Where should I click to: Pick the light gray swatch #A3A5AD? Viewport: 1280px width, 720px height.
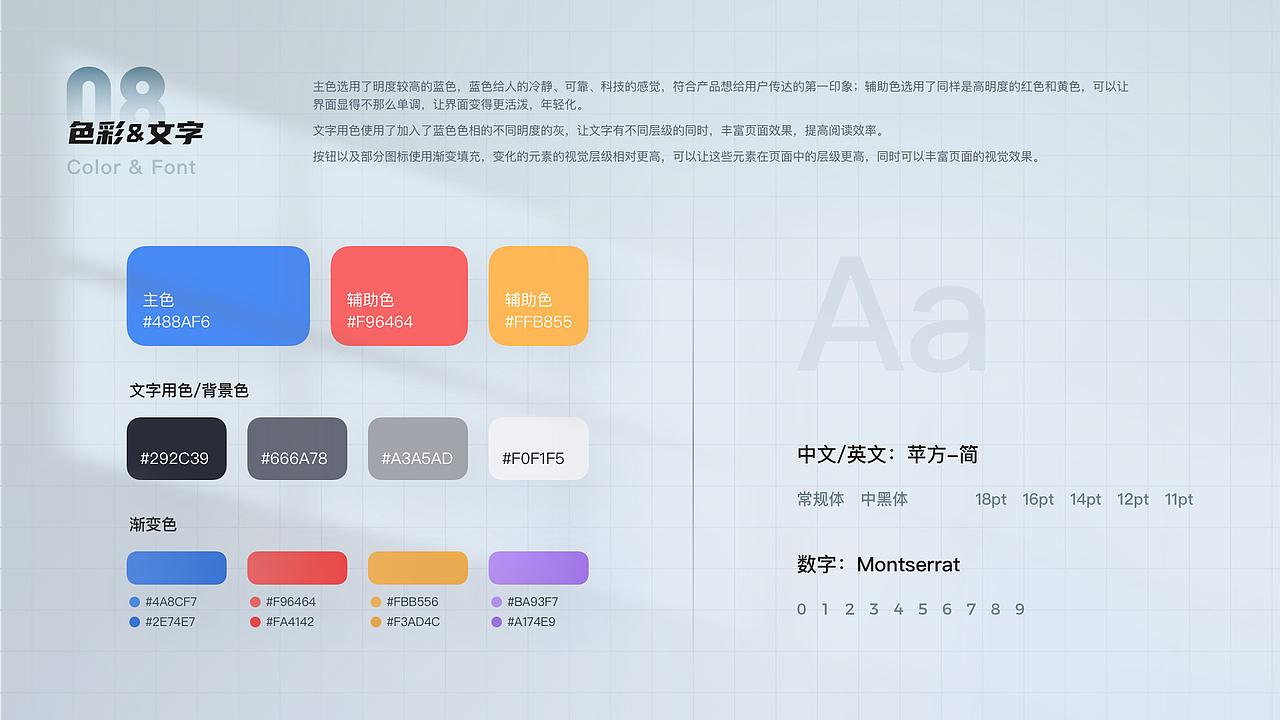coord(418,448)
